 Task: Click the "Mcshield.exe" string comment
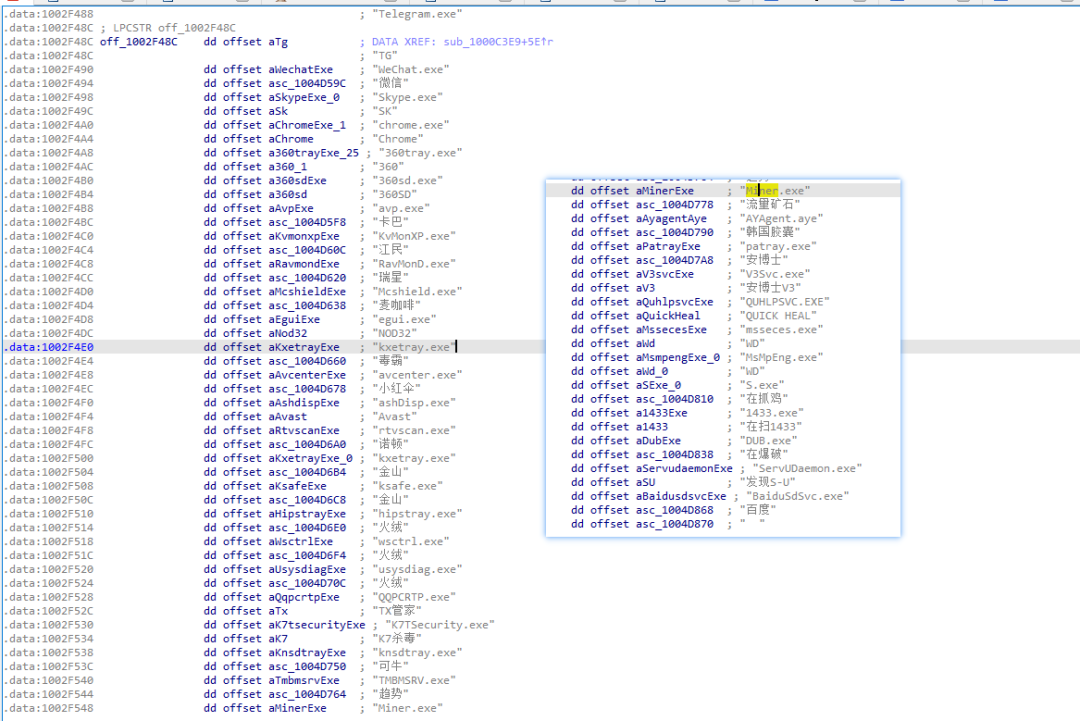pyautogui.click(x=417, y=291)
